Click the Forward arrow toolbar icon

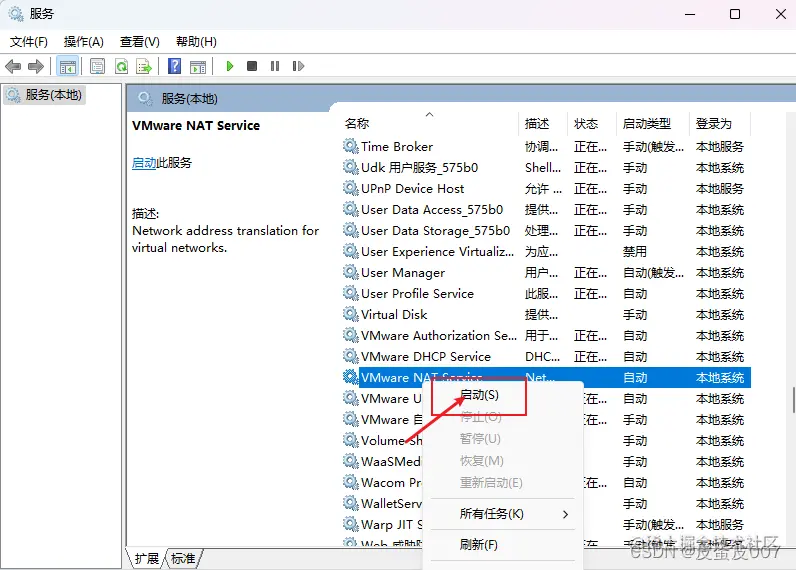[36, 66]
